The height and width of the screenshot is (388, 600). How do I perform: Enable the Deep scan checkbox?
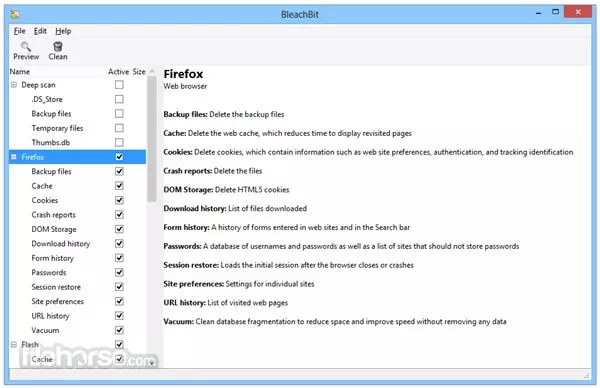119,85
